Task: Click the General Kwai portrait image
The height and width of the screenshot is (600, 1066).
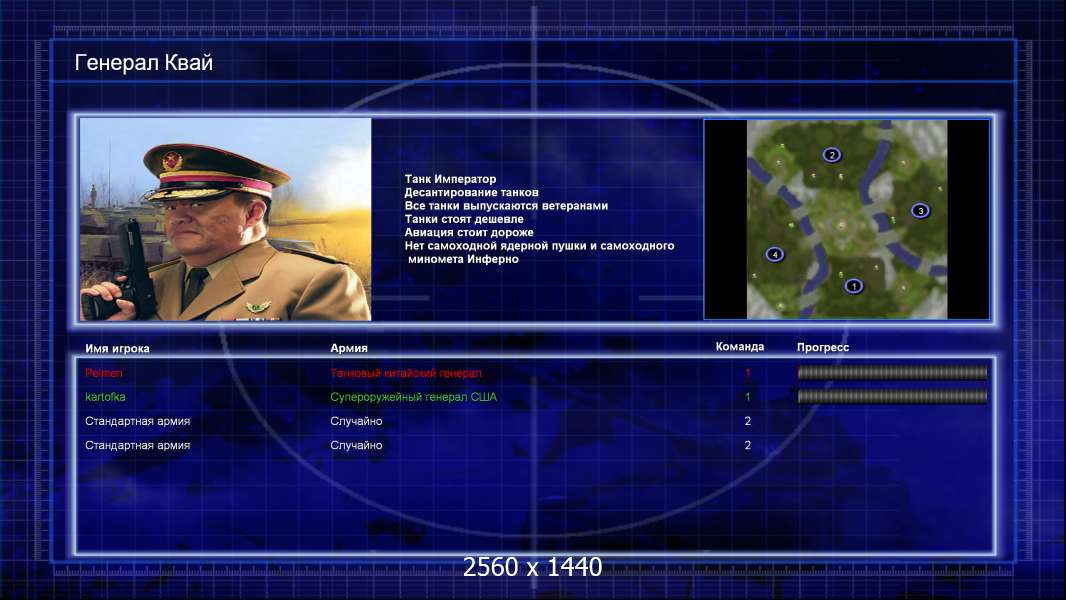Action: click(x=226, y=219)
